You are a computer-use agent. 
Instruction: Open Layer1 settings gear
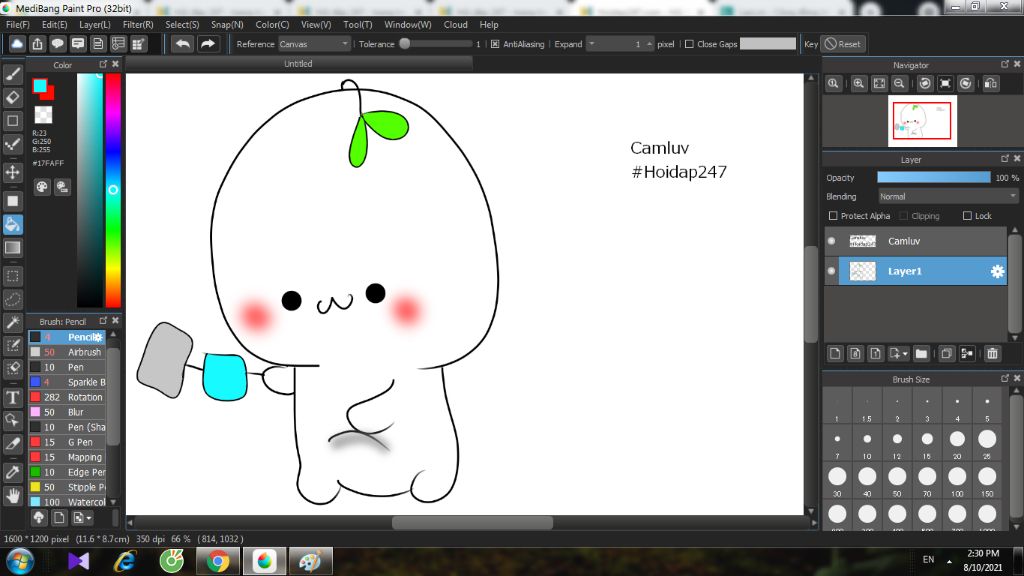point(997,271)
